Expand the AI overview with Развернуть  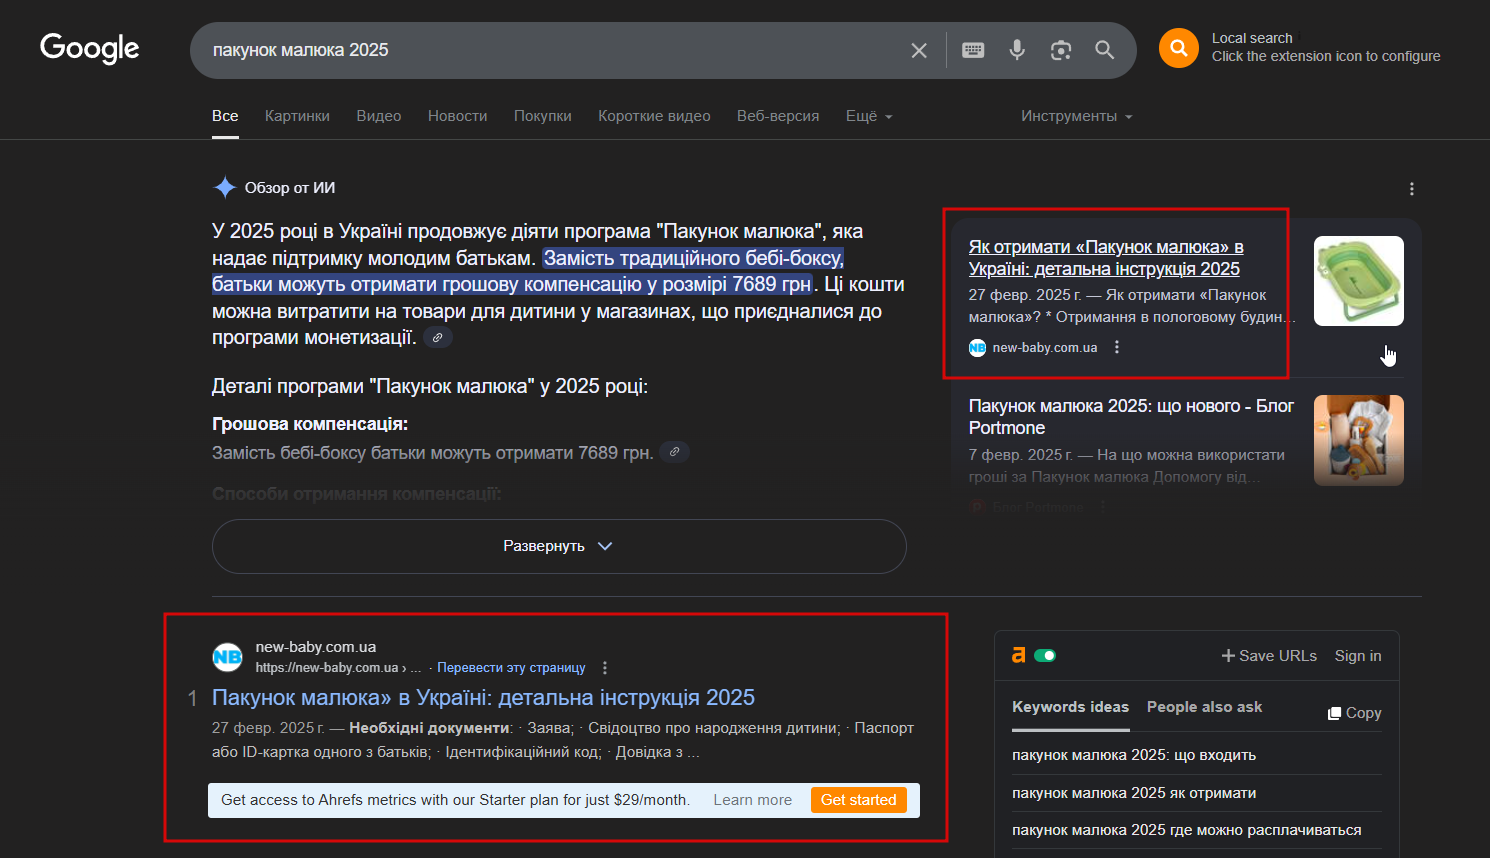click(559, 546)
